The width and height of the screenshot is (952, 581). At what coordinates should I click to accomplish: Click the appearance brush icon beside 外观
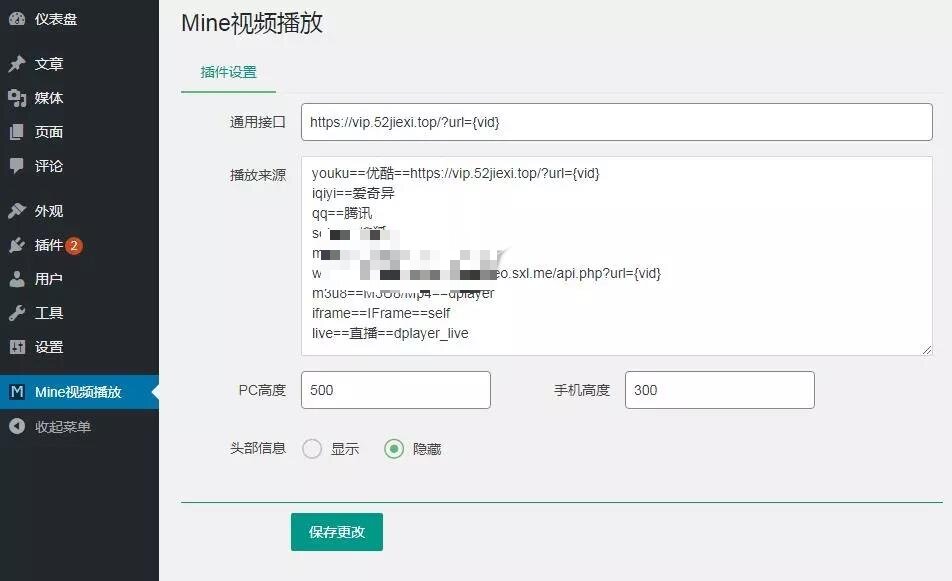pos(17,211)
